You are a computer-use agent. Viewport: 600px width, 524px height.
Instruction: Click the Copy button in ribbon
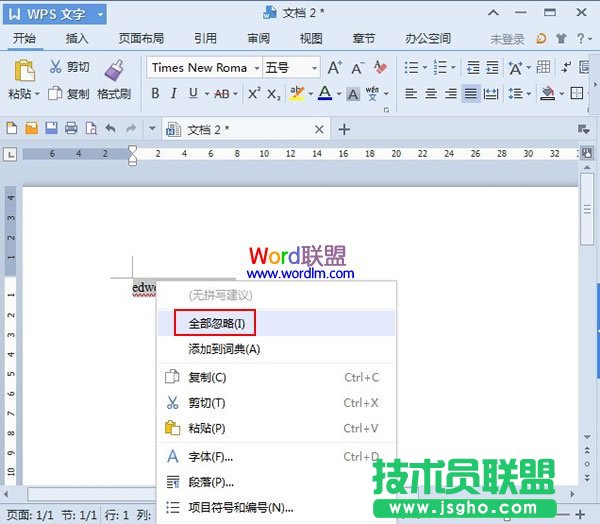coord(69,94)
